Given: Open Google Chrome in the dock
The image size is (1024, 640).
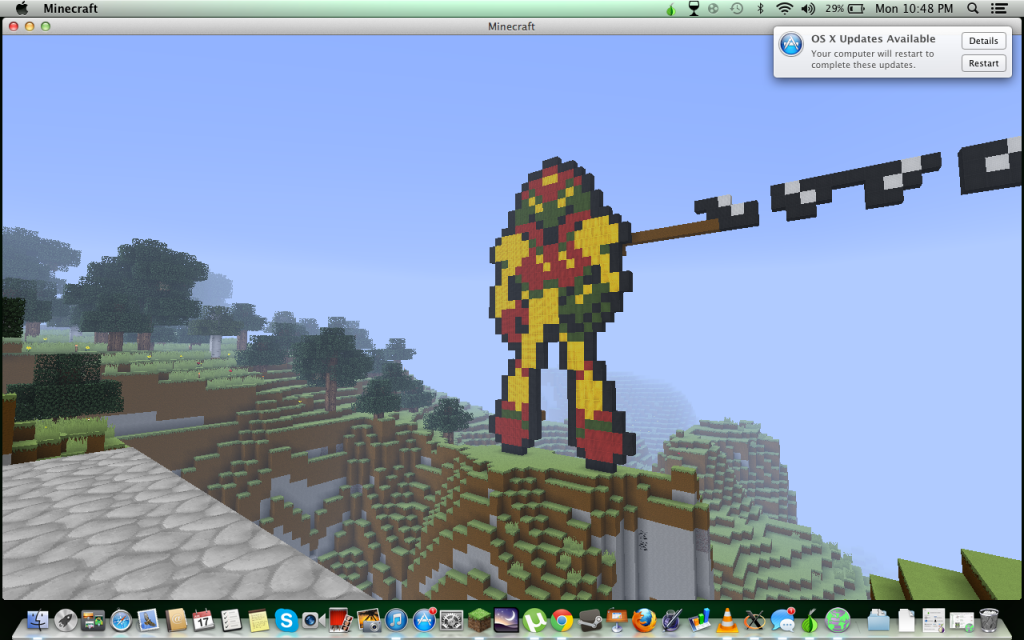Looking at the screenshot, I should tap(562, 619).
